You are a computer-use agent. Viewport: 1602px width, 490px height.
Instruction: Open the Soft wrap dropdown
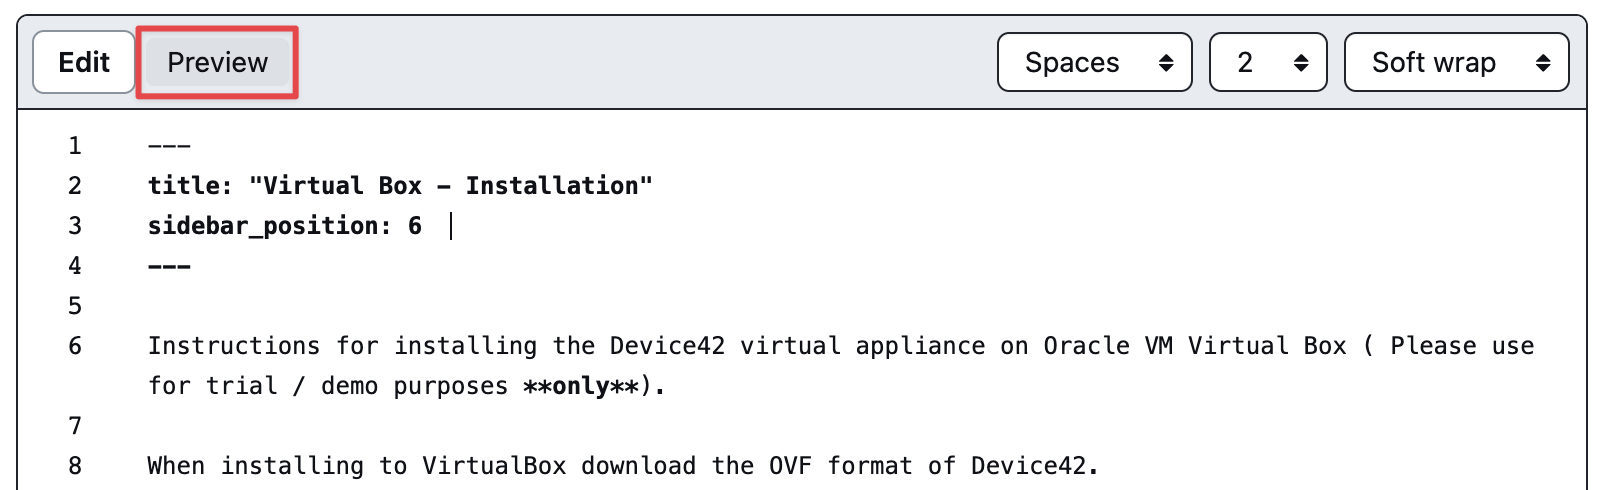(1455, 62)
